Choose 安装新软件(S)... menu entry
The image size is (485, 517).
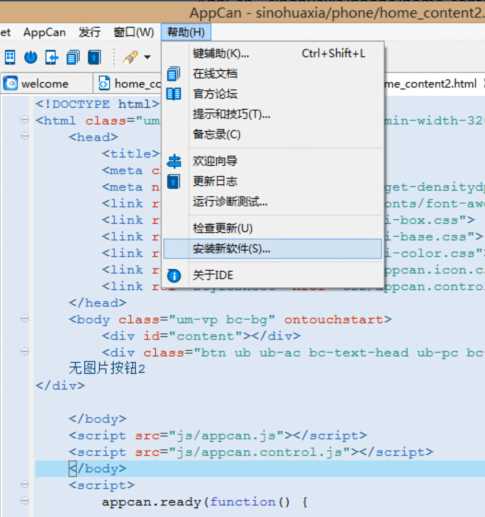[x=272, y=249]
